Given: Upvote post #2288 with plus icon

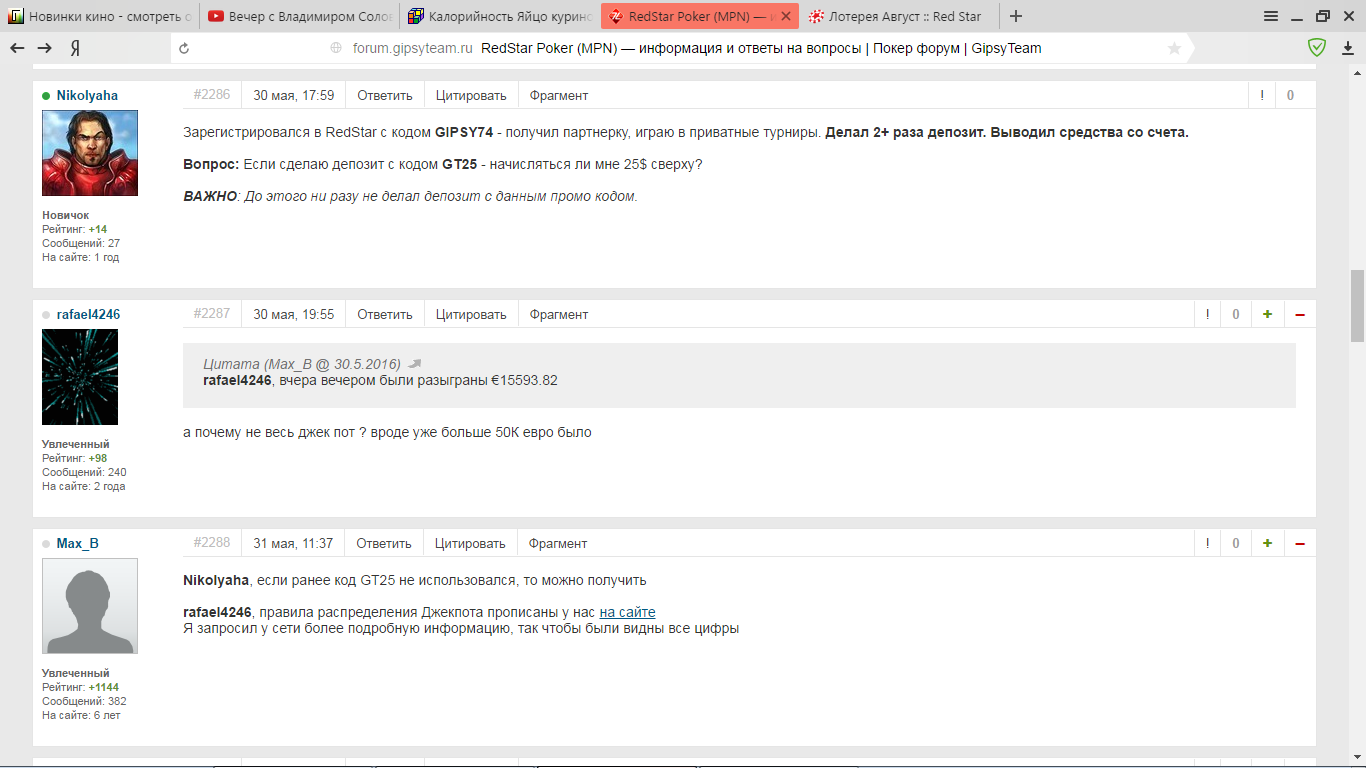Looking at the screenshot, I should [x=1267, y=543].
